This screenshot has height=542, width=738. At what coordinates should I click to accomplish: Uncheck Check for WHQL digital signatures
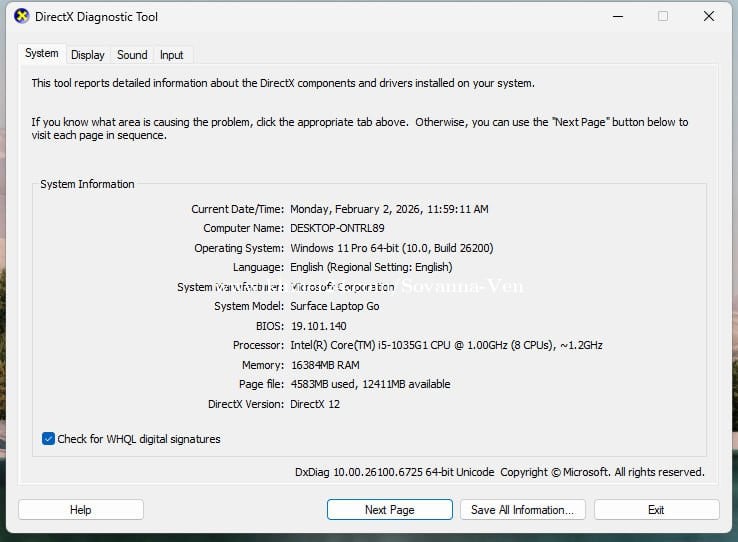(49, 439)
